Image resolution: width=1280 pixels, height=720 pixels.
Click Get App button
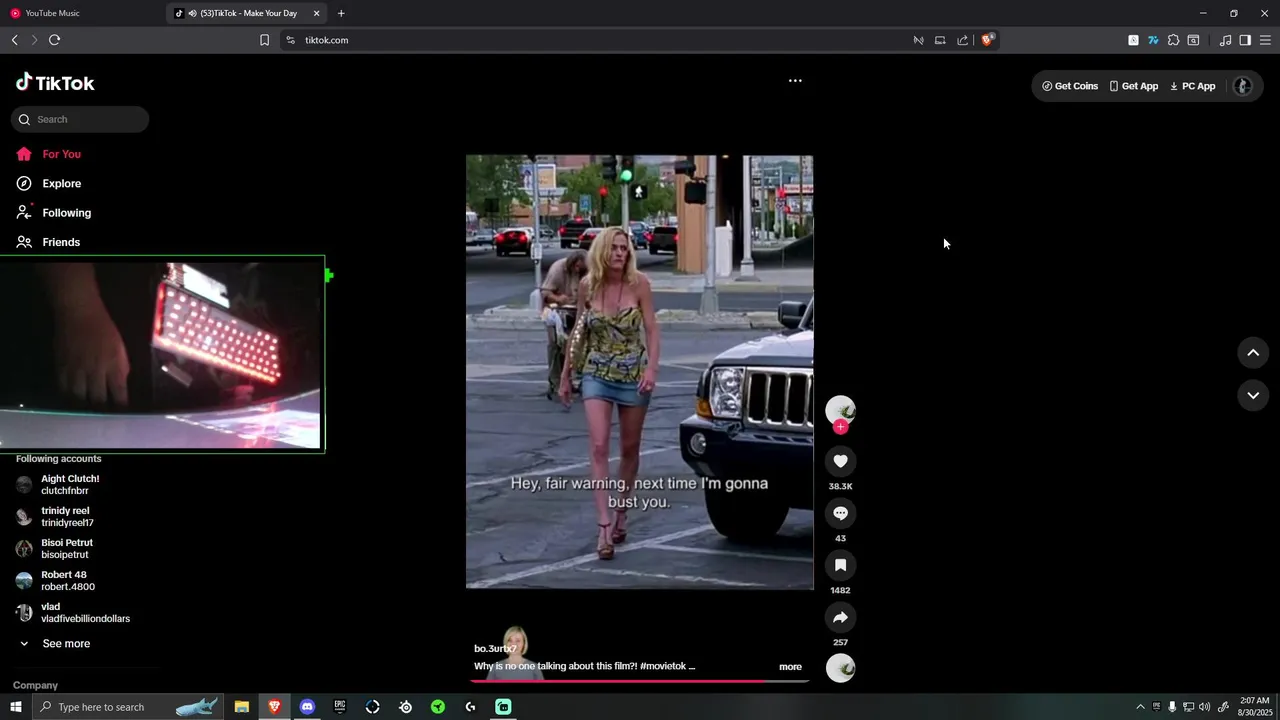click(x=1134, y=86)
